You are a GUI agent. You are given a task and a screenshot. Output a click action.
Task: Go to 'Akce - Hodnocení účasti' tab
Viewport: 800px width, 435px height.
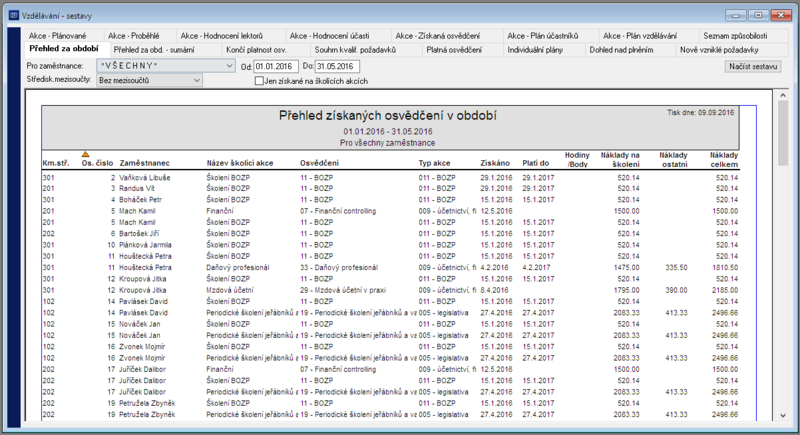tap(329, 36)
